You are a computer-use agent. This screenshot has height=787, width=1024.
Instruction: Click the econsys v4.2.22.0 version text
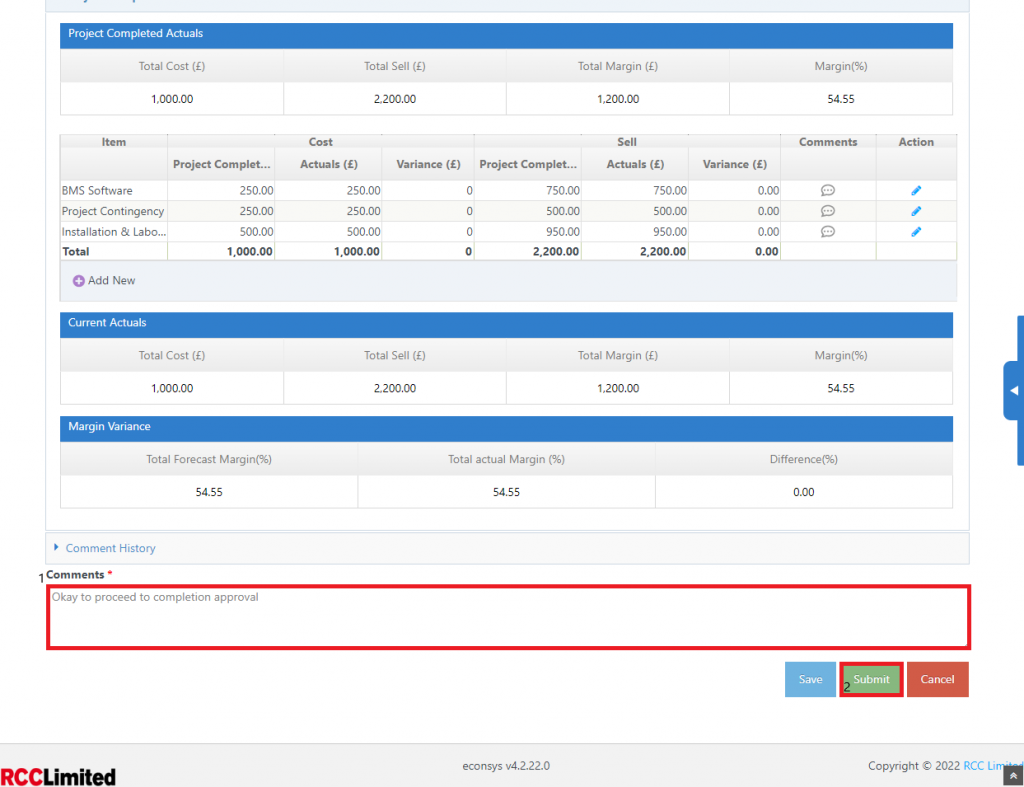click(x=506, y=765)
